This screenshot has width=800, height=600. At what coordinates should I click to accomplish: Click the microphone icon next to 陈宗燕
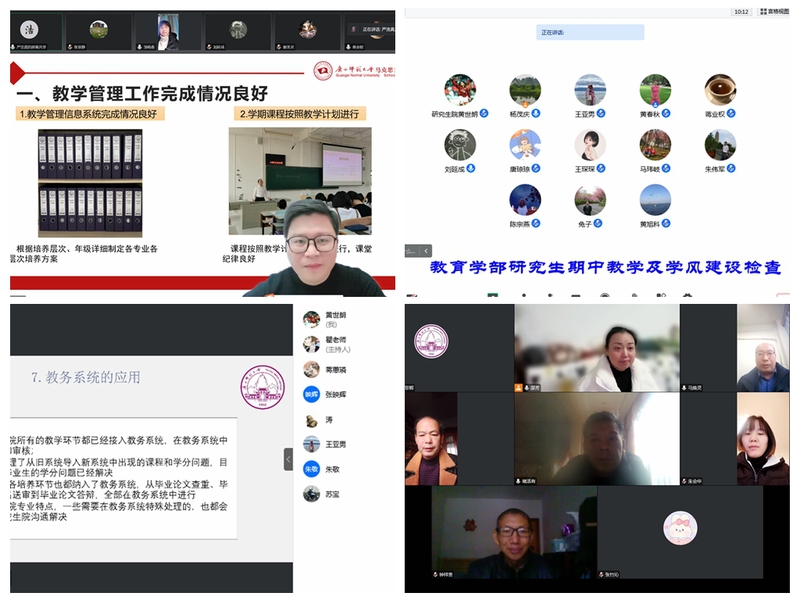pos(536,223)
